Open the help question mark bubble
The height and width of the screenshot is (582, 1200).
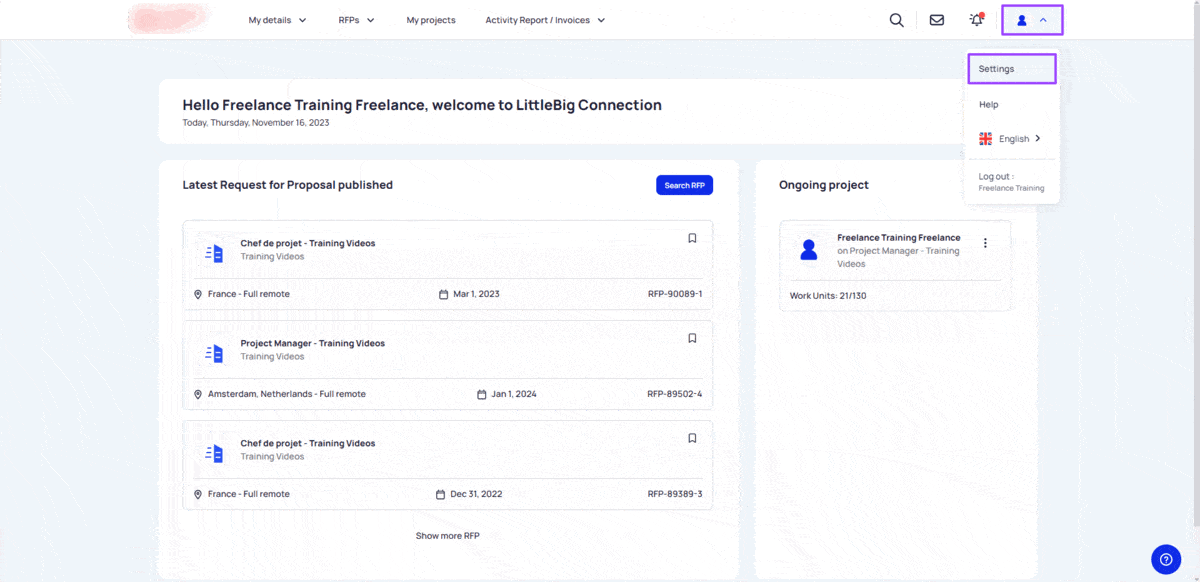tap(1166, 560)
